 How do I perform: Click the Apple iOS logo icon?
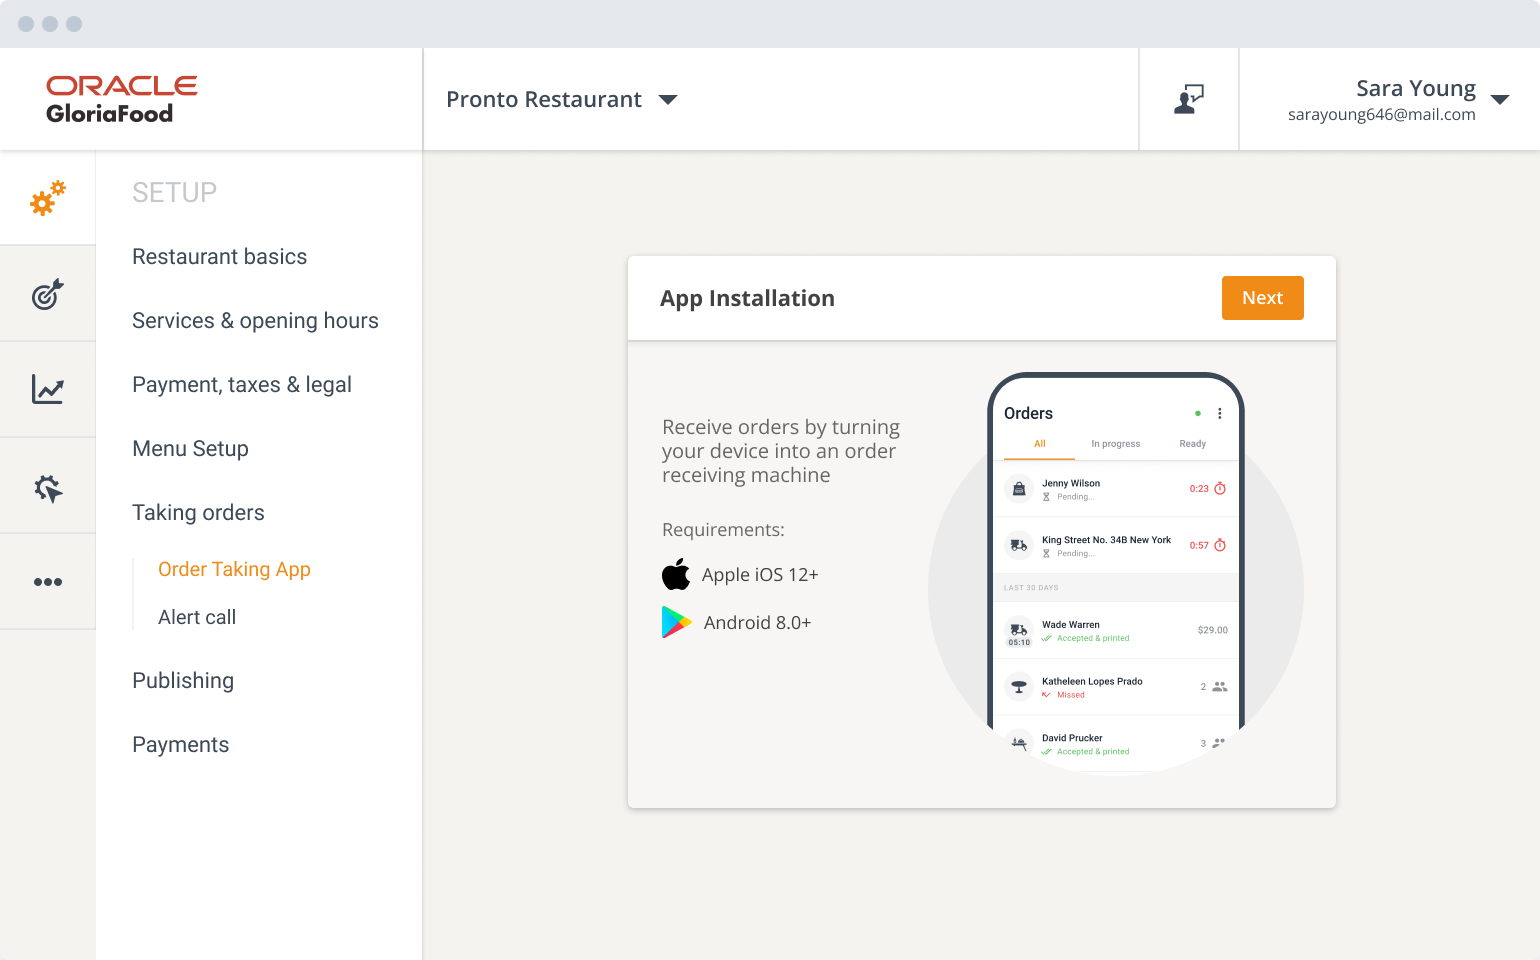676,575
